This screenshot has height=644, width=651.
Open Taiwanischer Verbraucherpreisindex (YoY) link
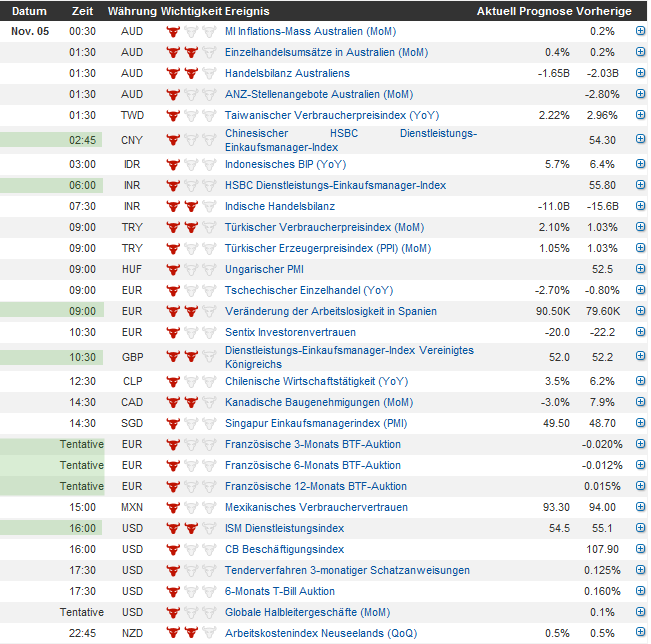pos(332,115)
